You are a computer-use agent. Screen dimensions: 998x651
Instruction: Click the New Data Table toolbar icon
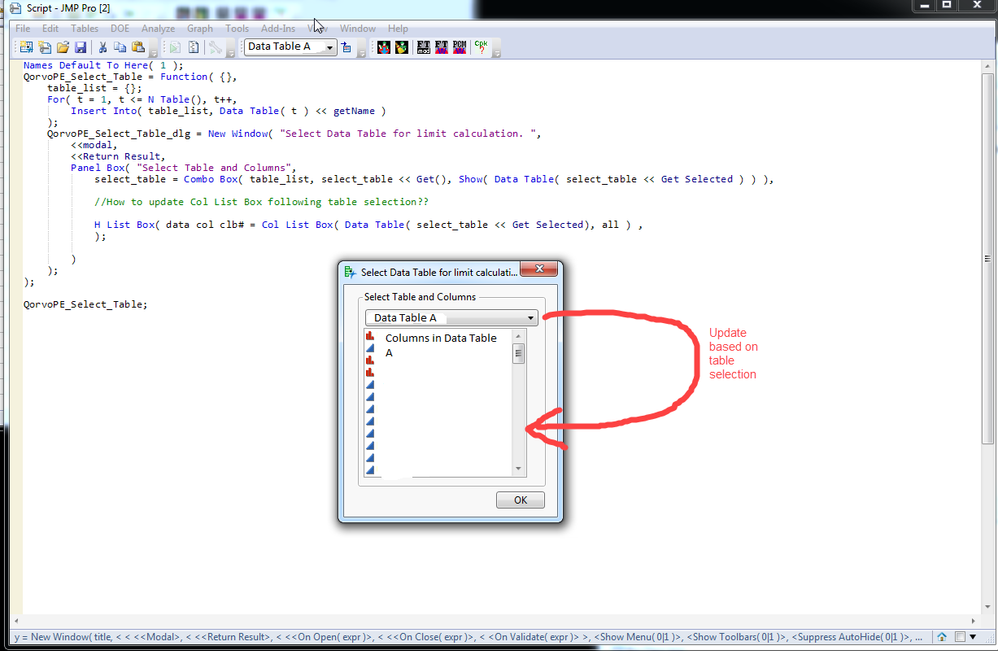click(x=26, y=47)
